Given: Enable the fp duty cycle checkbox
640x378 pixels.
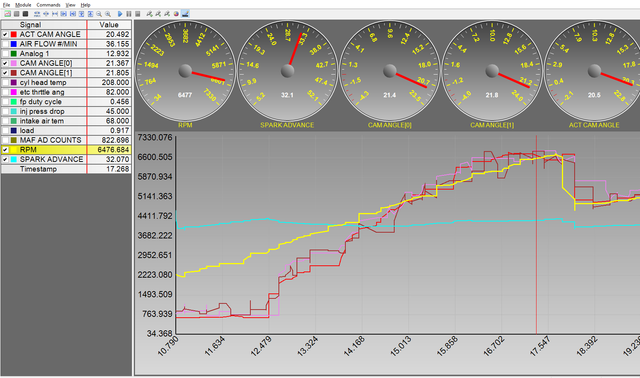Looking at the screenshot, I should tap(5, 102).
